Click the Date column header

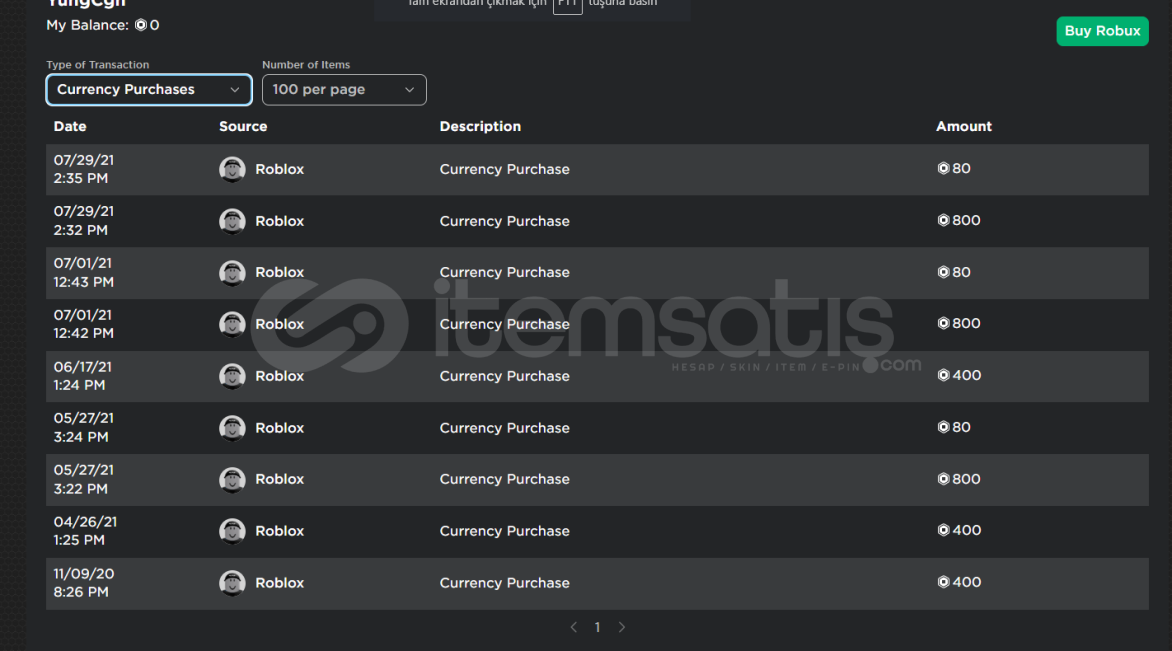pos(70,127)
